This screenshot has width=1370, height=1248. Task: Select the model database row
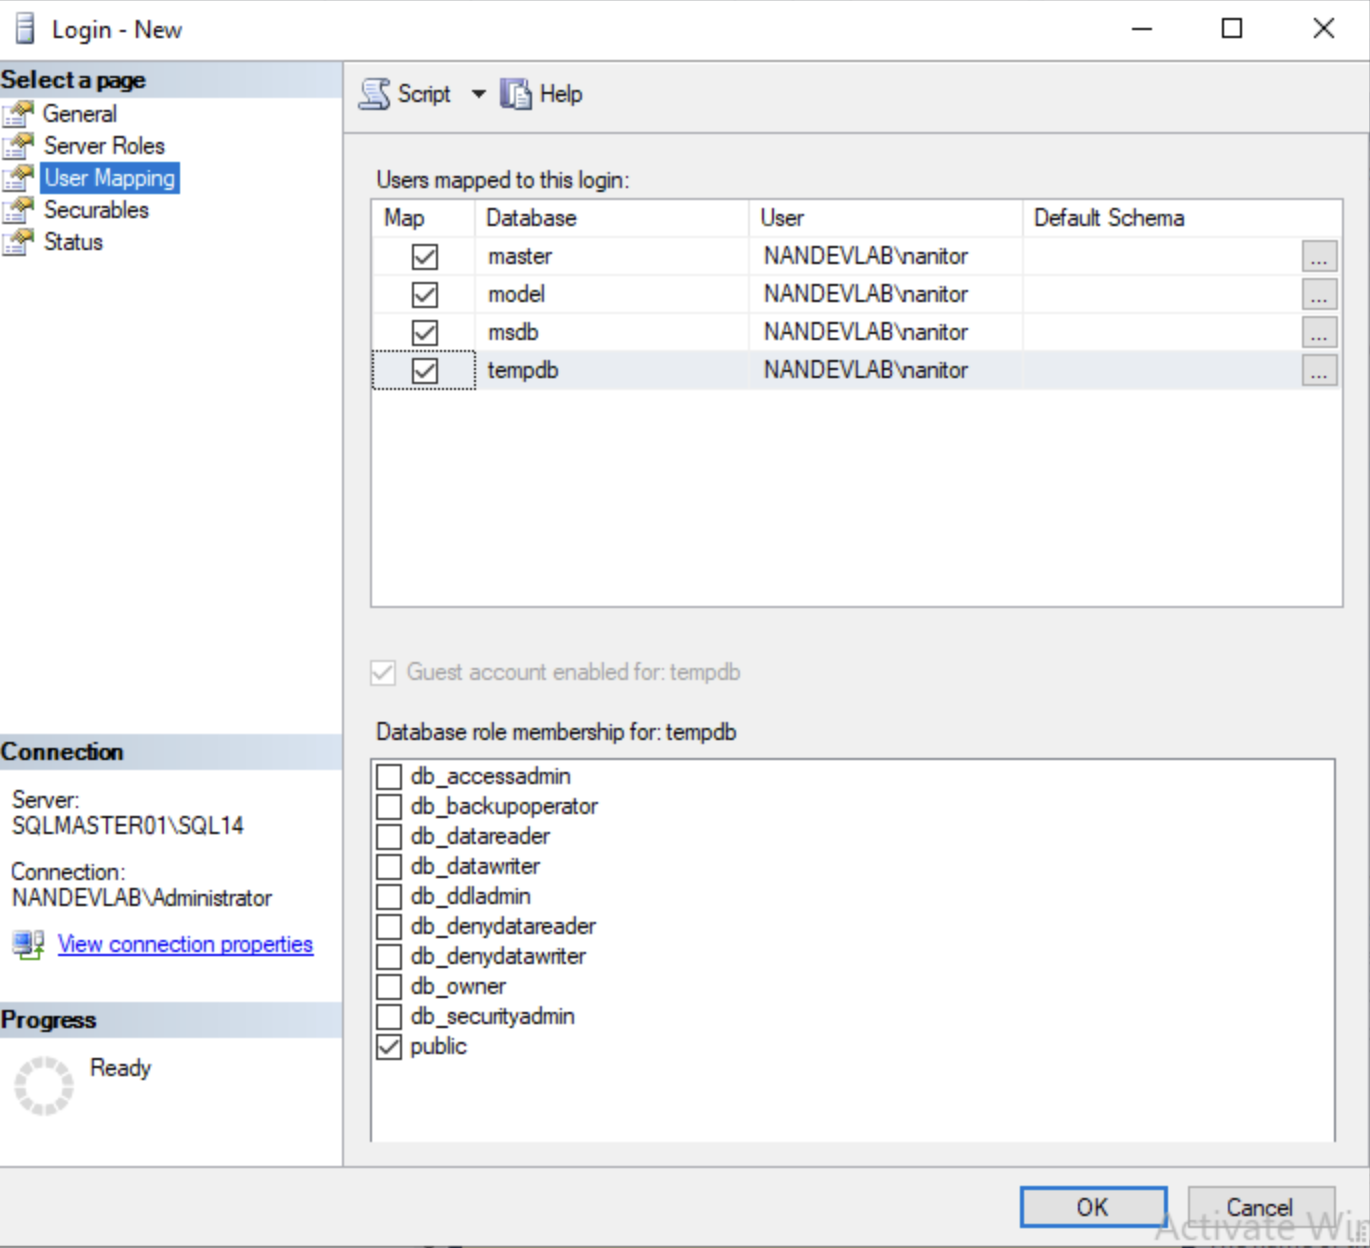516,295
